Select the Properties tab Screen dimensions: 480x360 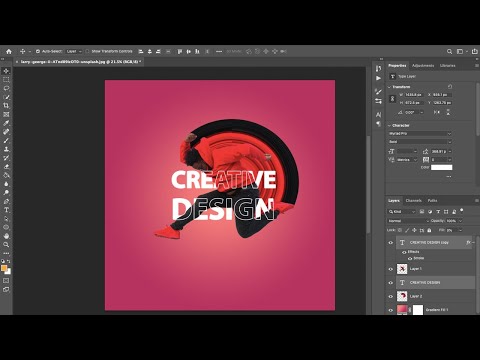click(x=397, y=66)
